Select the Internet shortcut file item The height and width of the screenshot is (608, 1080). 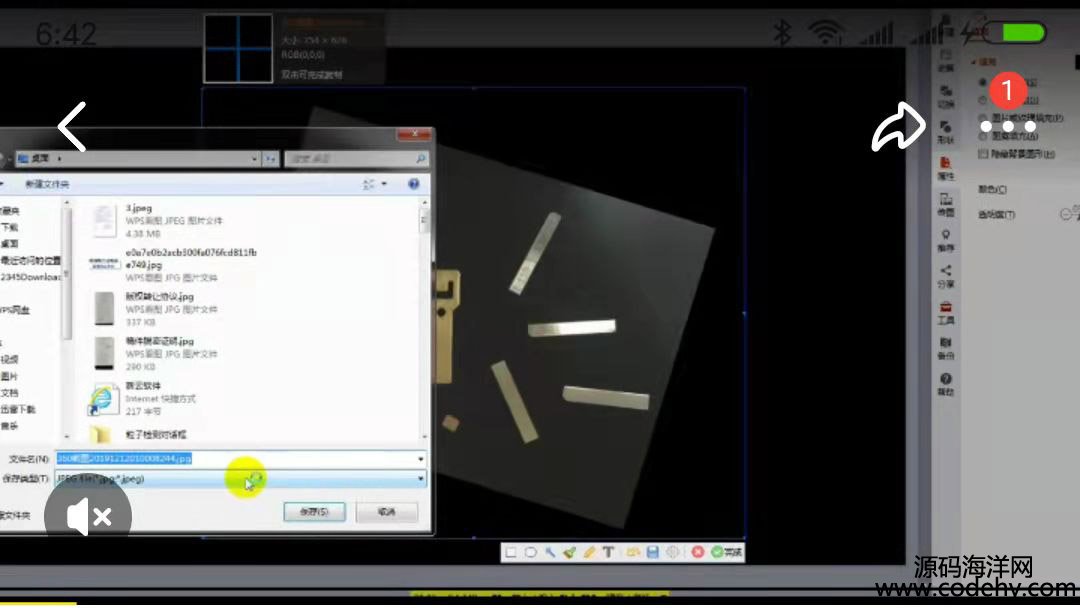[143, 398]
